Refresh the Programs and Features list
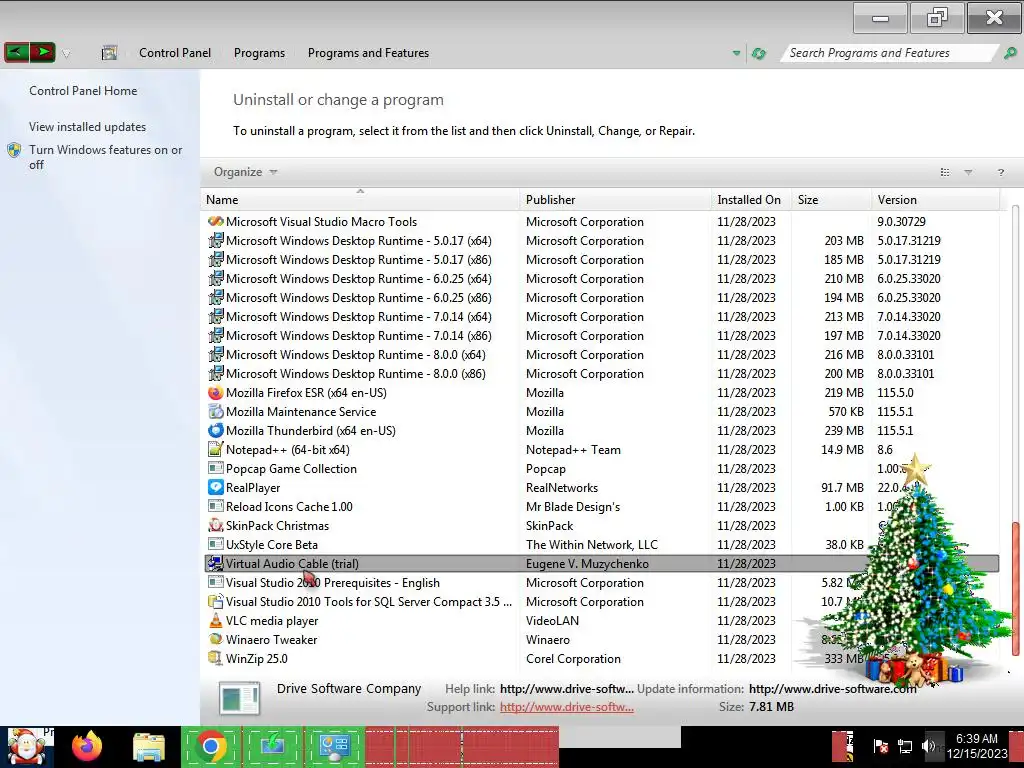The height and width of the screenshot is (768, 1024). coord(758,53)
